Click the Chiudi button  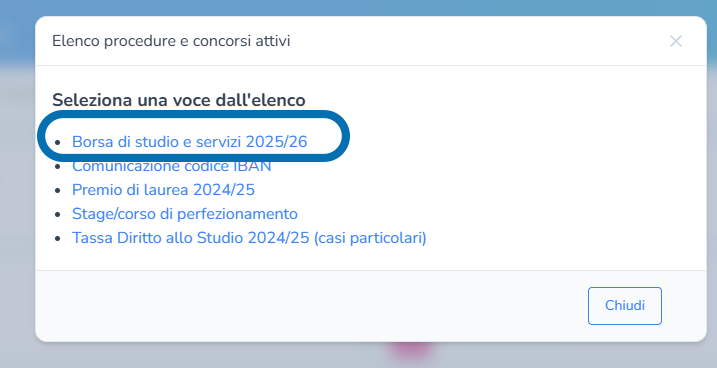pos(625,306)
